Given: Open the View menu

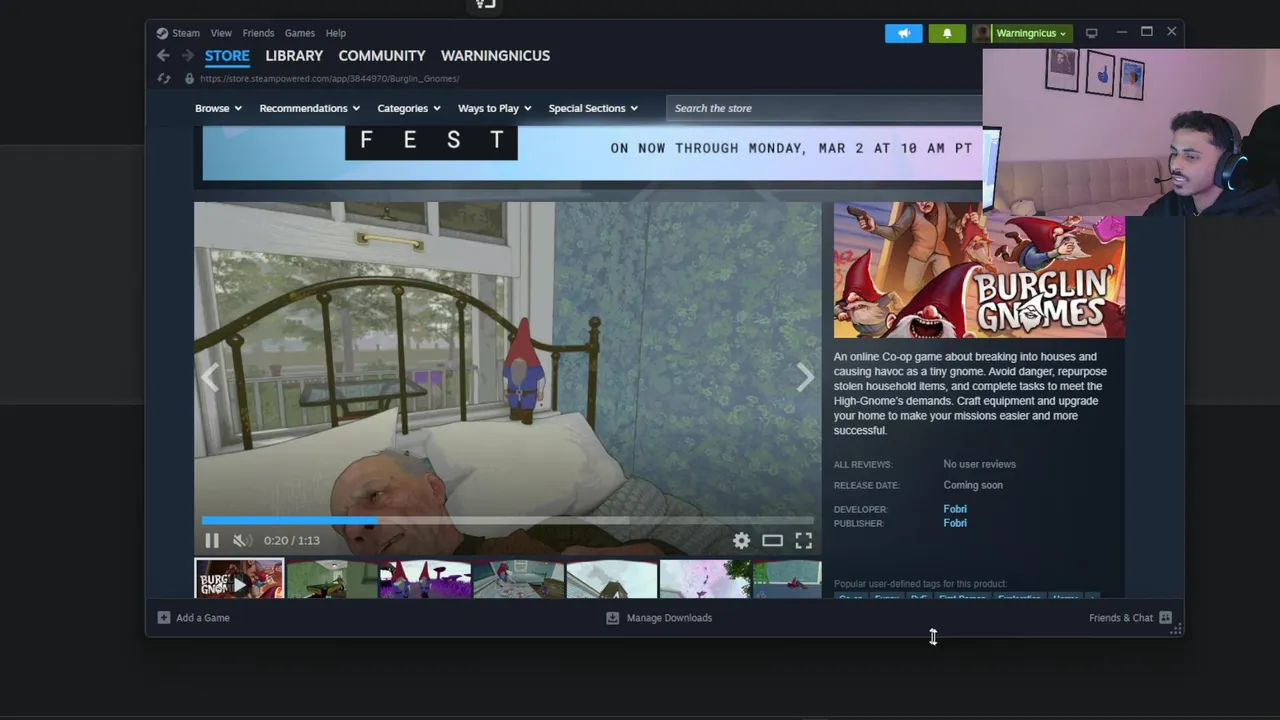Looking at the screenshot, I should click(221, 33).
